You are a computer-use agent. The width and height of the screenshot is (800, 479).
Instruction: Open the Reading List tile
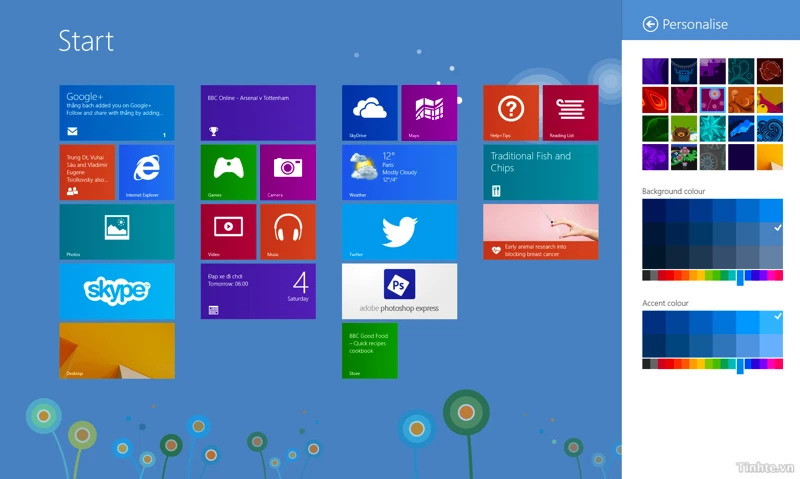570,113
